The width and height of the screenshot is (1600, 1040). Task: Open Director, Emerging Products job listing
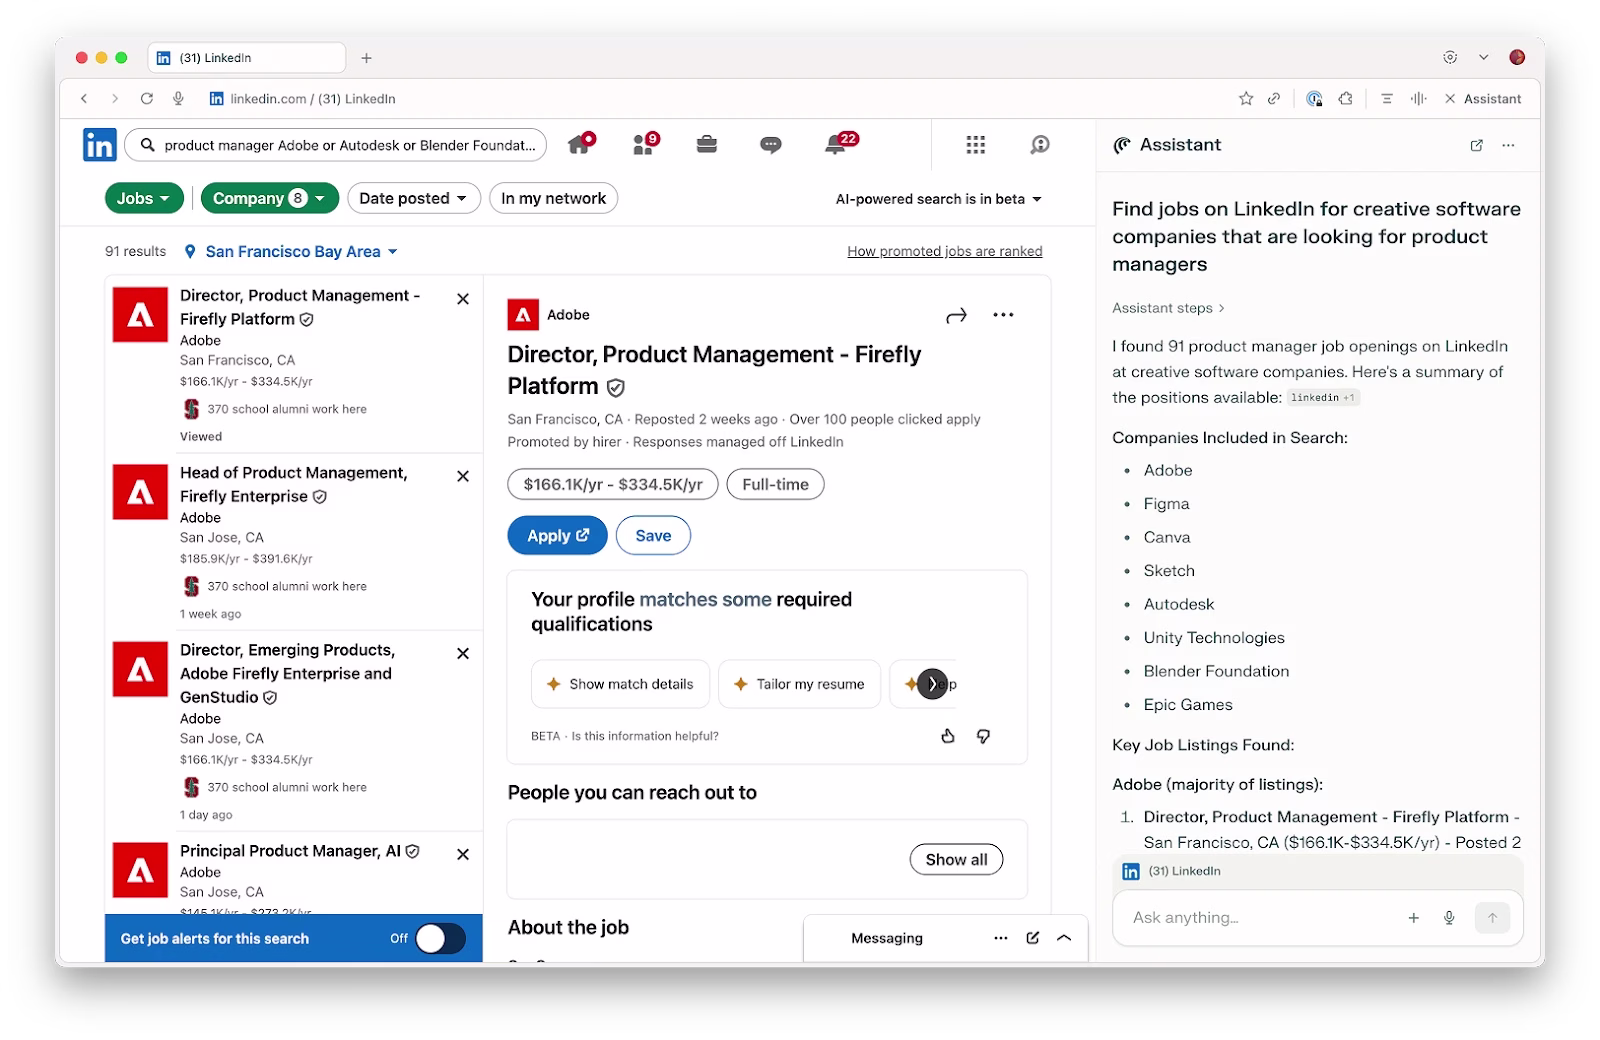[288, 673]
